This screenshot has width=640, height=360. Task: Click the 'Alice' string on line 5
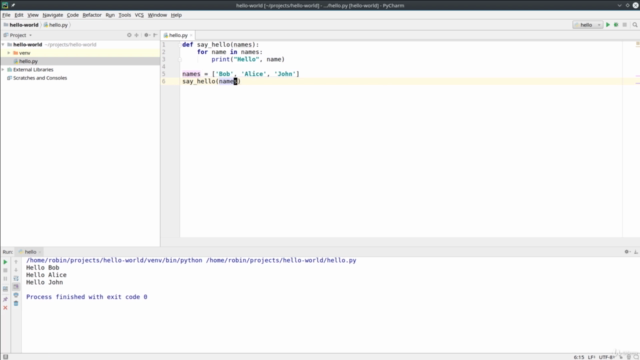pyautogui.click(x=253, y=74)
